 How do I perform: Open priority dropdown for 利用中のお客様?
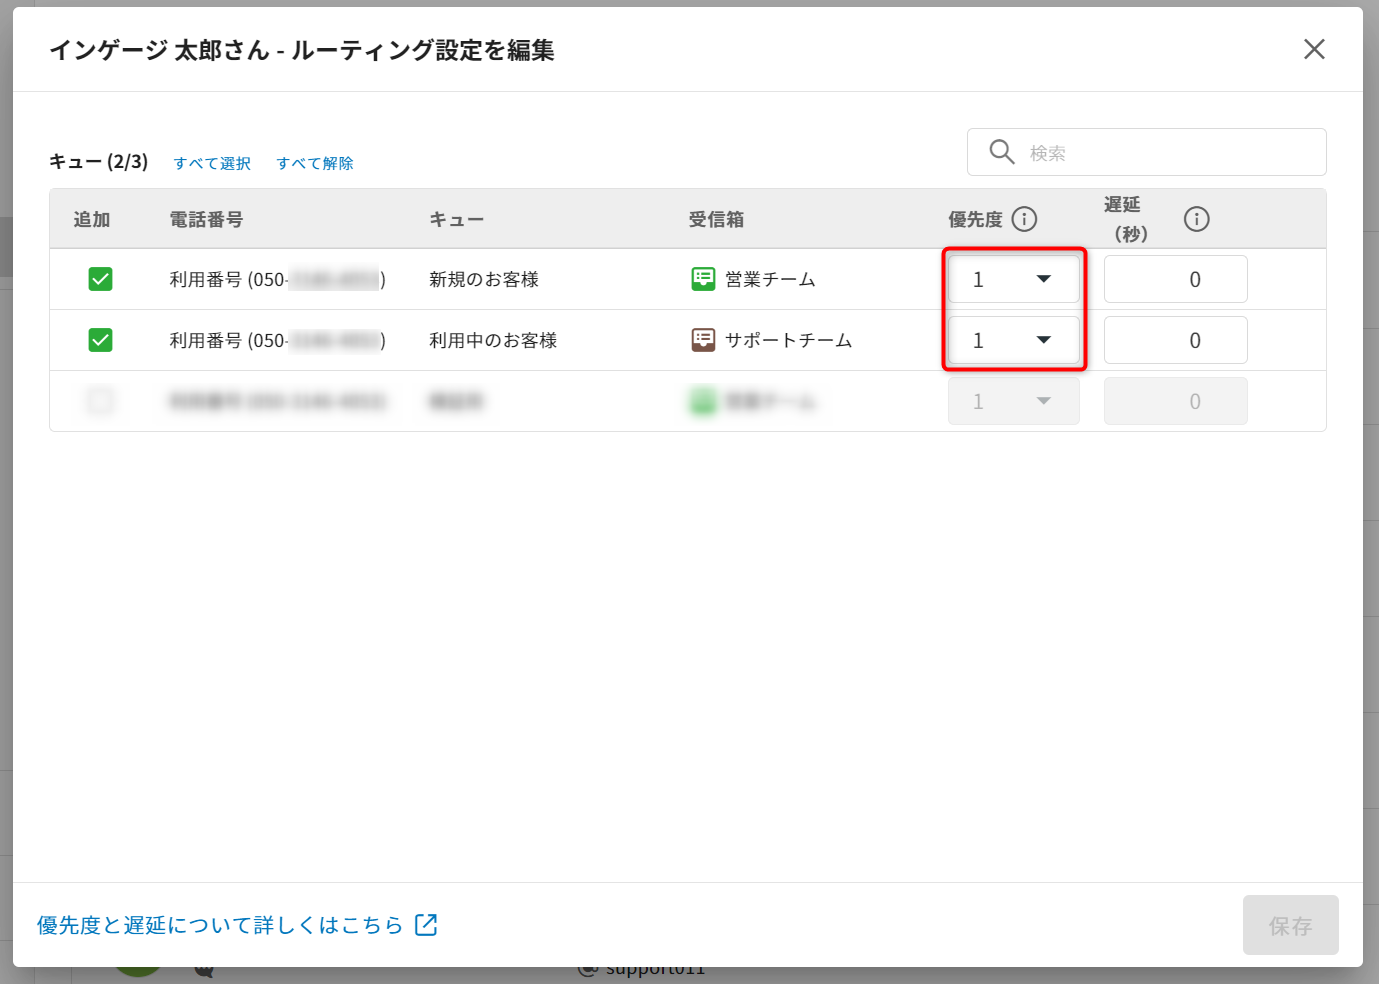pyautogui.click(x=1013, y=340)
